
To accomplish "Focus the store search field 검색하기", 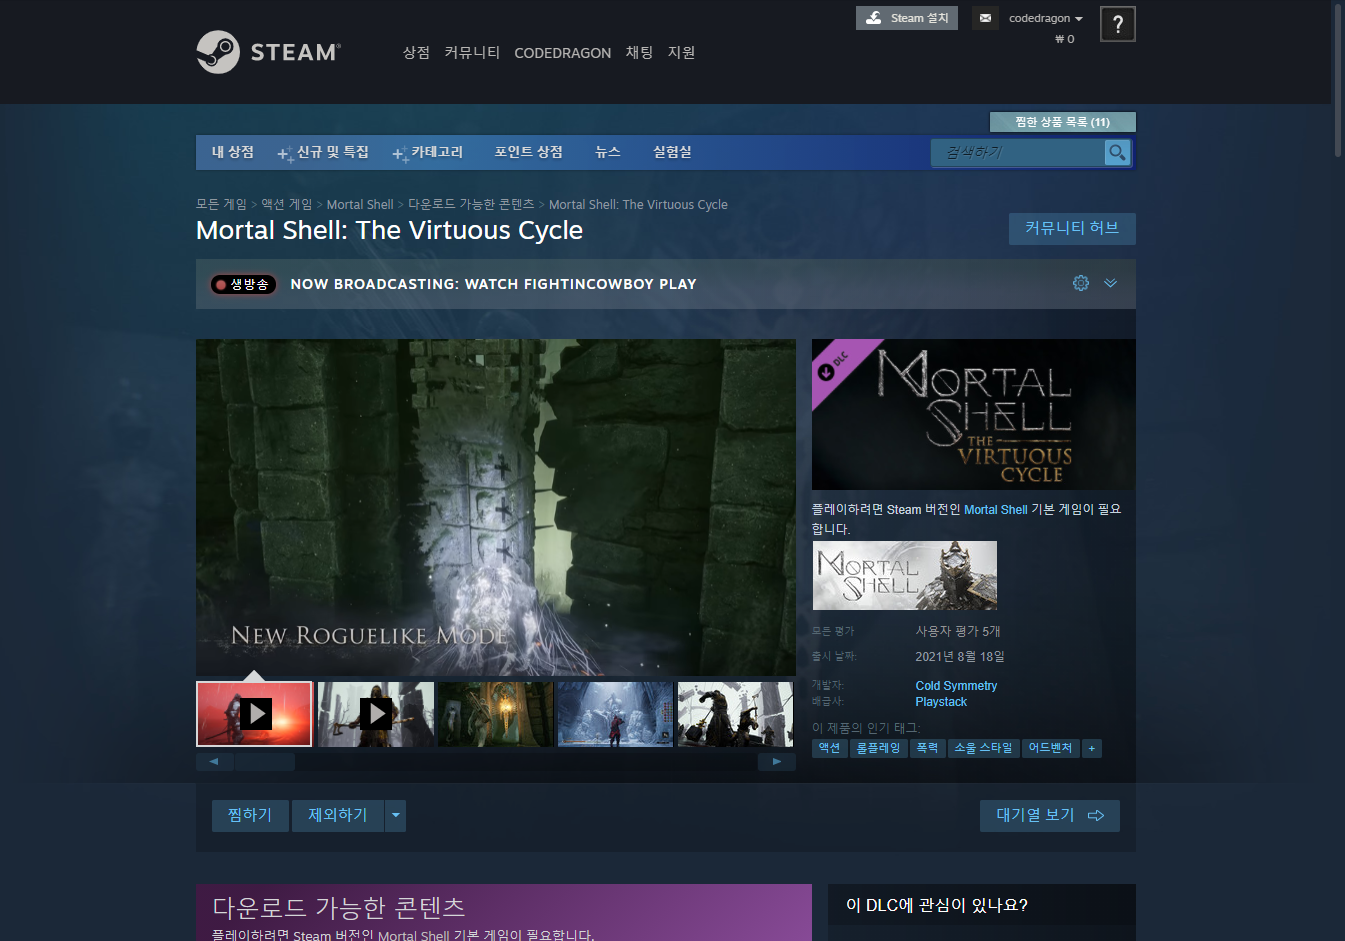I will (1018, 152).
